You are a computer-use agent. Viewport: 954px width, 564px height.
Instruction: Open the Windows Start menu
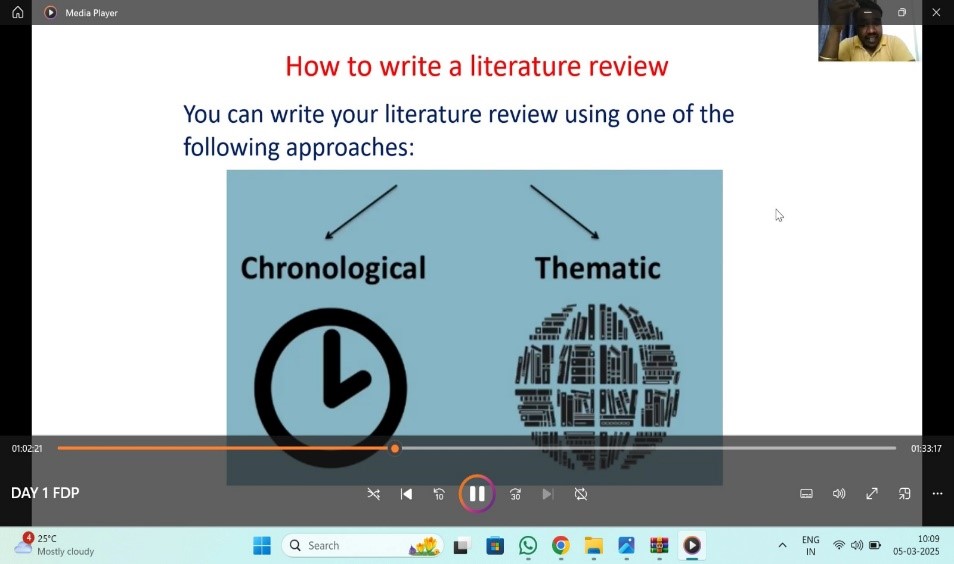(262, 546)
